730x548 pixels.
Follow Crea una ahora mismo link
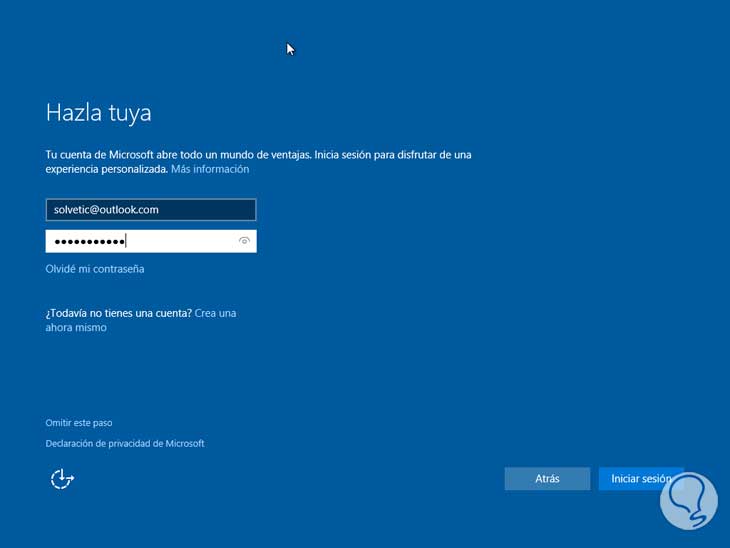[141, 320]
